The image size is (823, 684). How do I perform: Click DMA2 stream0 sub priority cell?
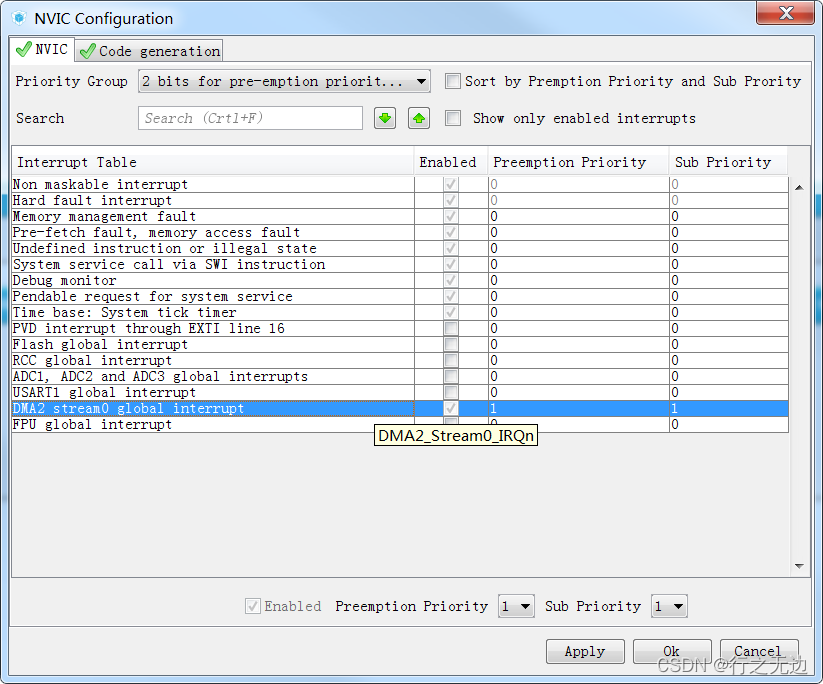(729, 409)
